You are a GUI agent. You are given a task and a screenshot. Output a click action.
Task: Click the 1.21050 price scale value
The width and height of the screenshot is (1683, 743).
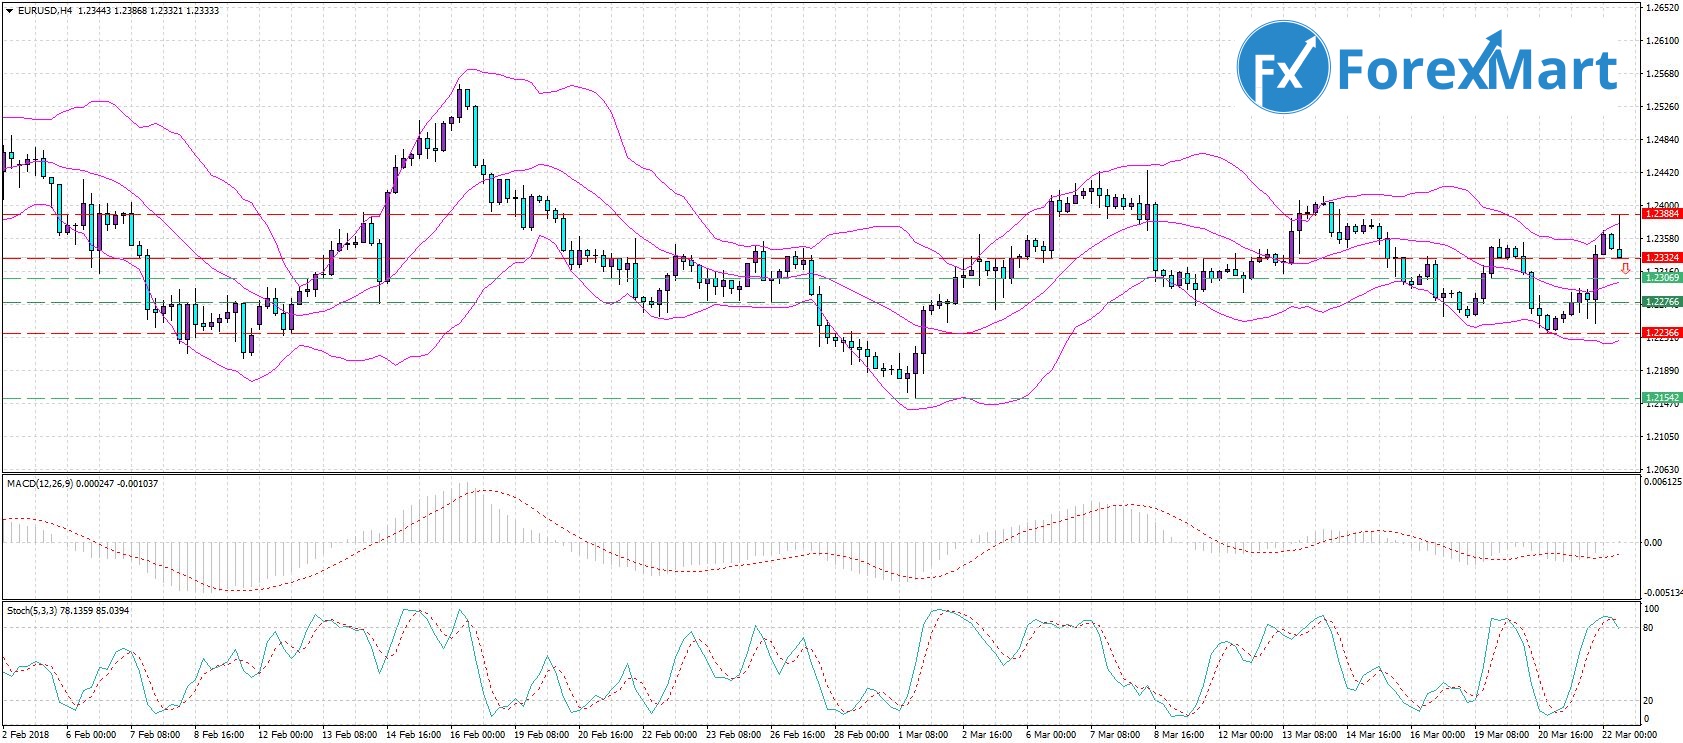(1662, 437)
